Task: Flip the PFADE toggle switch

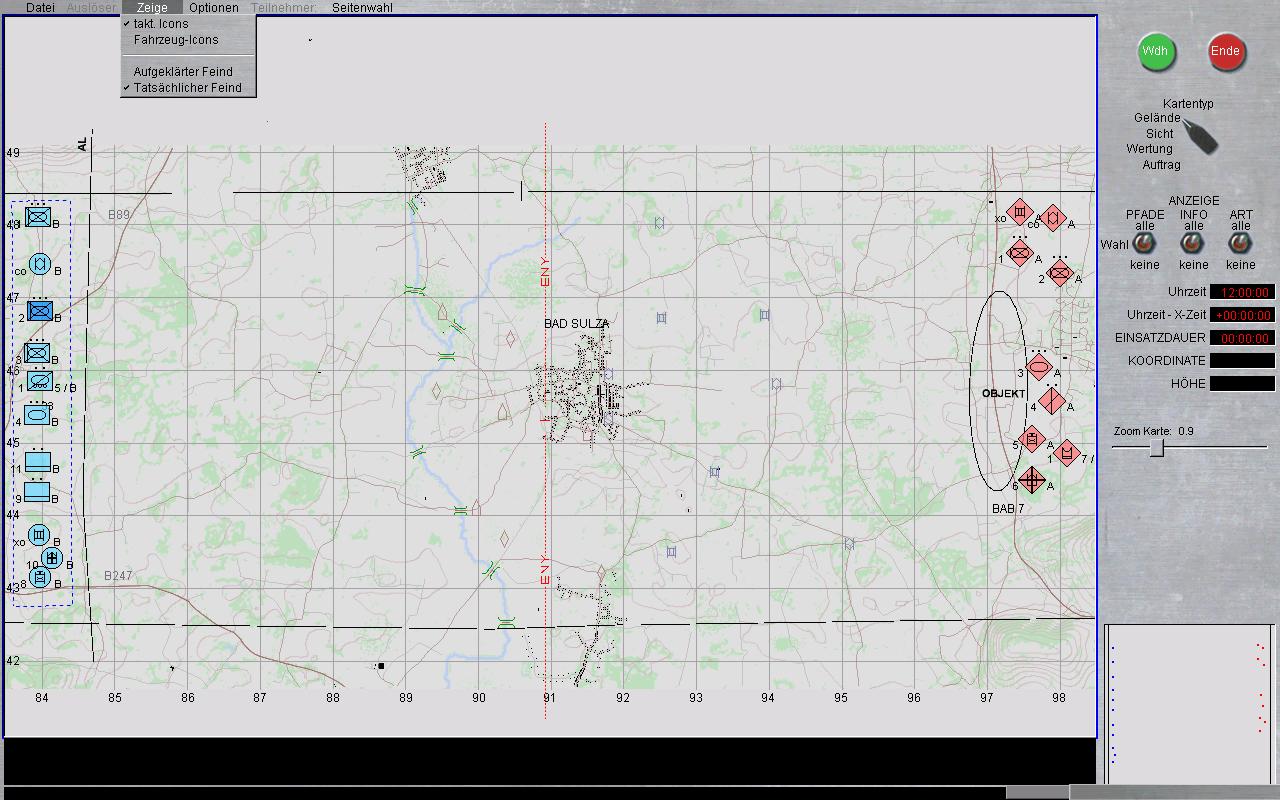Action: [1144, 243]
